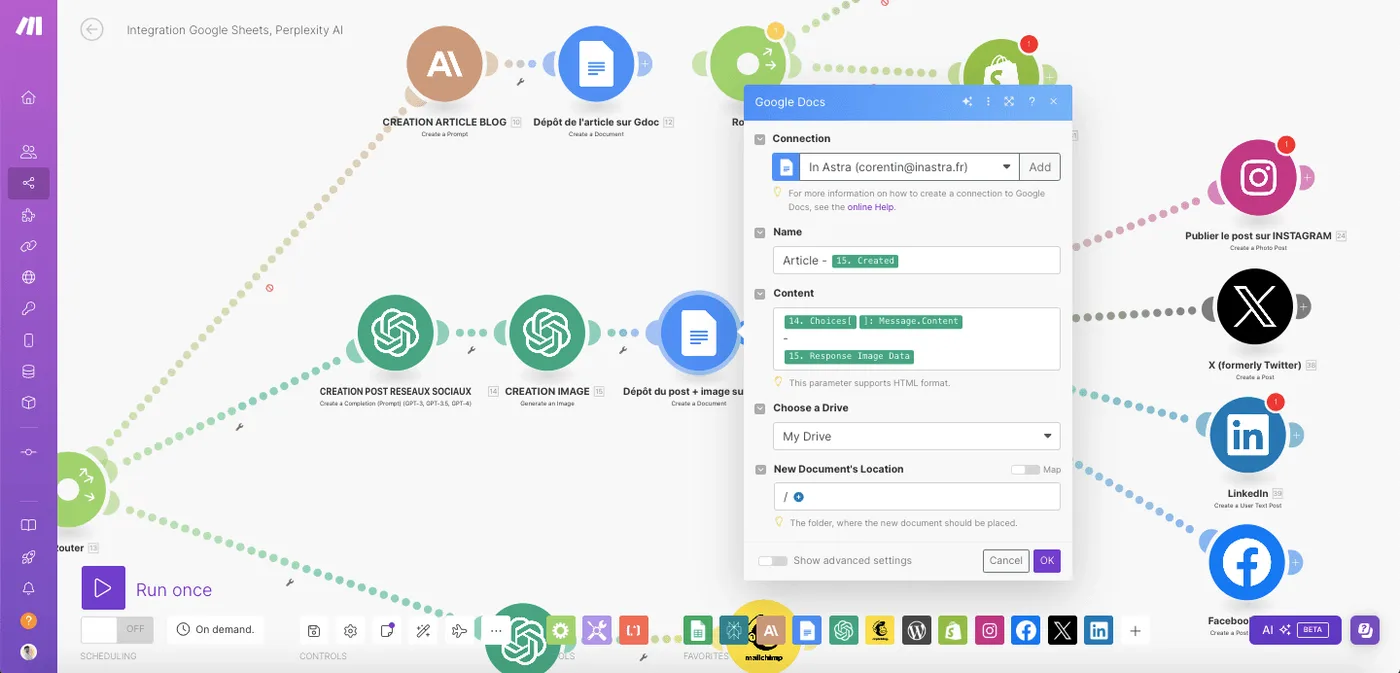The image size is (1400, 673).
Task: Click the On demand schedule setting
Action: pyautogui.click(x=215, y=629)
